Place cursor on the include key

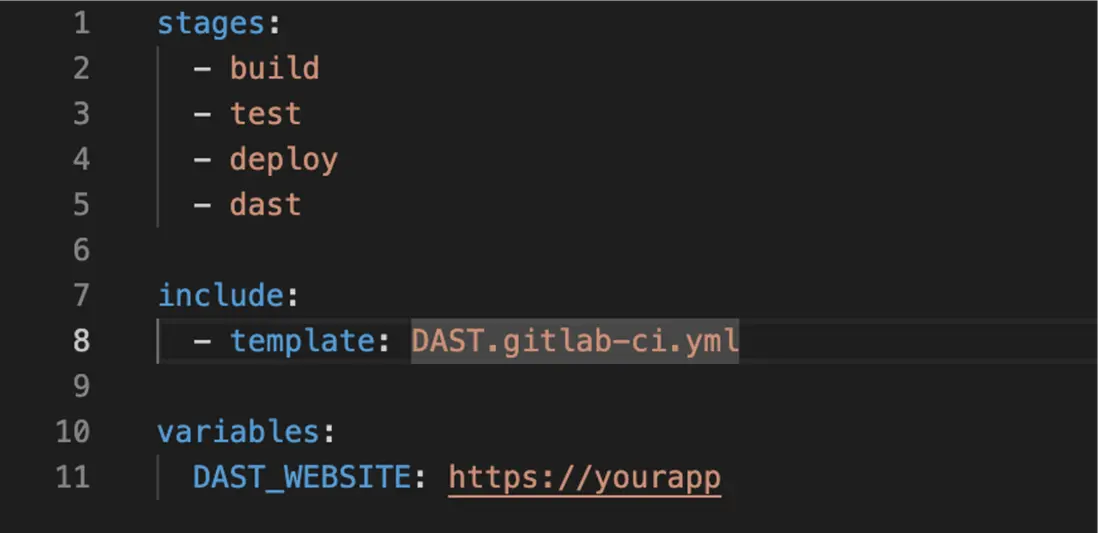(221, 295)
